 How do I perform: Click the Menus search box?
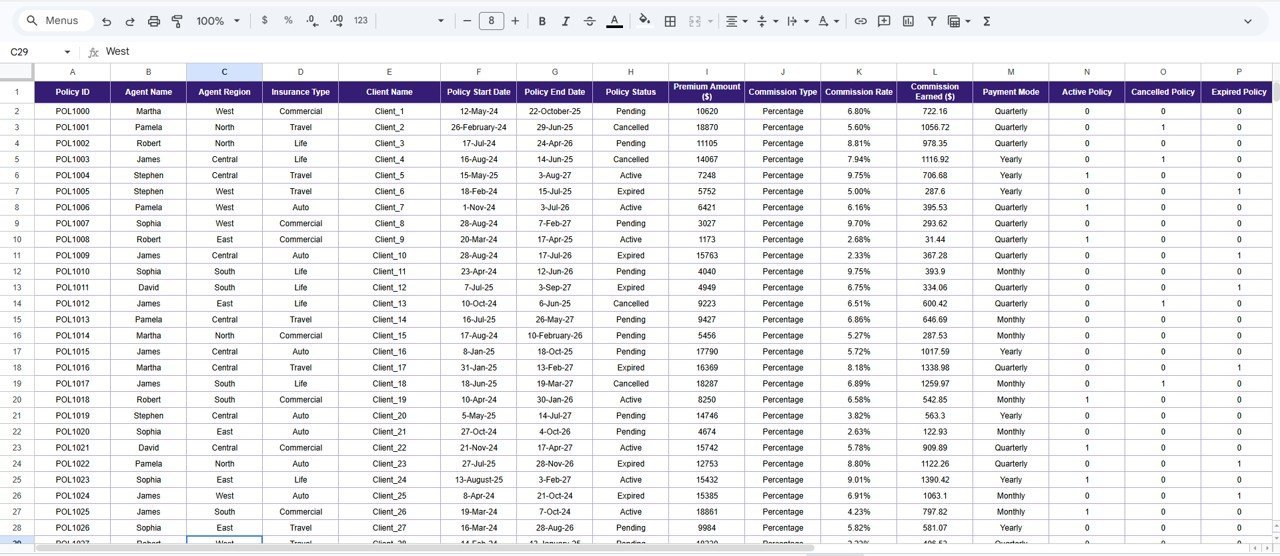[56, 21]
